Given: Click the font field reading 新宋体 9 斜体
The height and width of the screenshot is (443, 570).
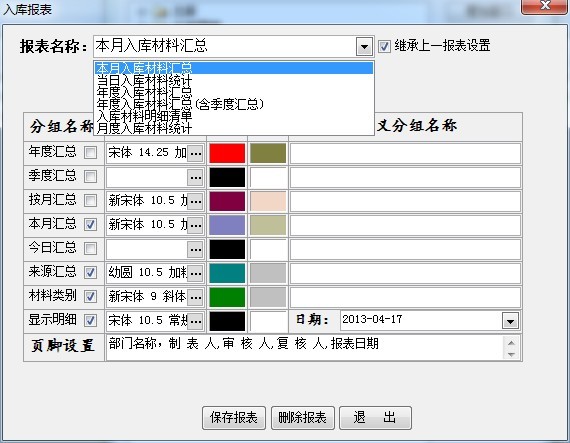Looking at the screenshot, I should 147,297.
